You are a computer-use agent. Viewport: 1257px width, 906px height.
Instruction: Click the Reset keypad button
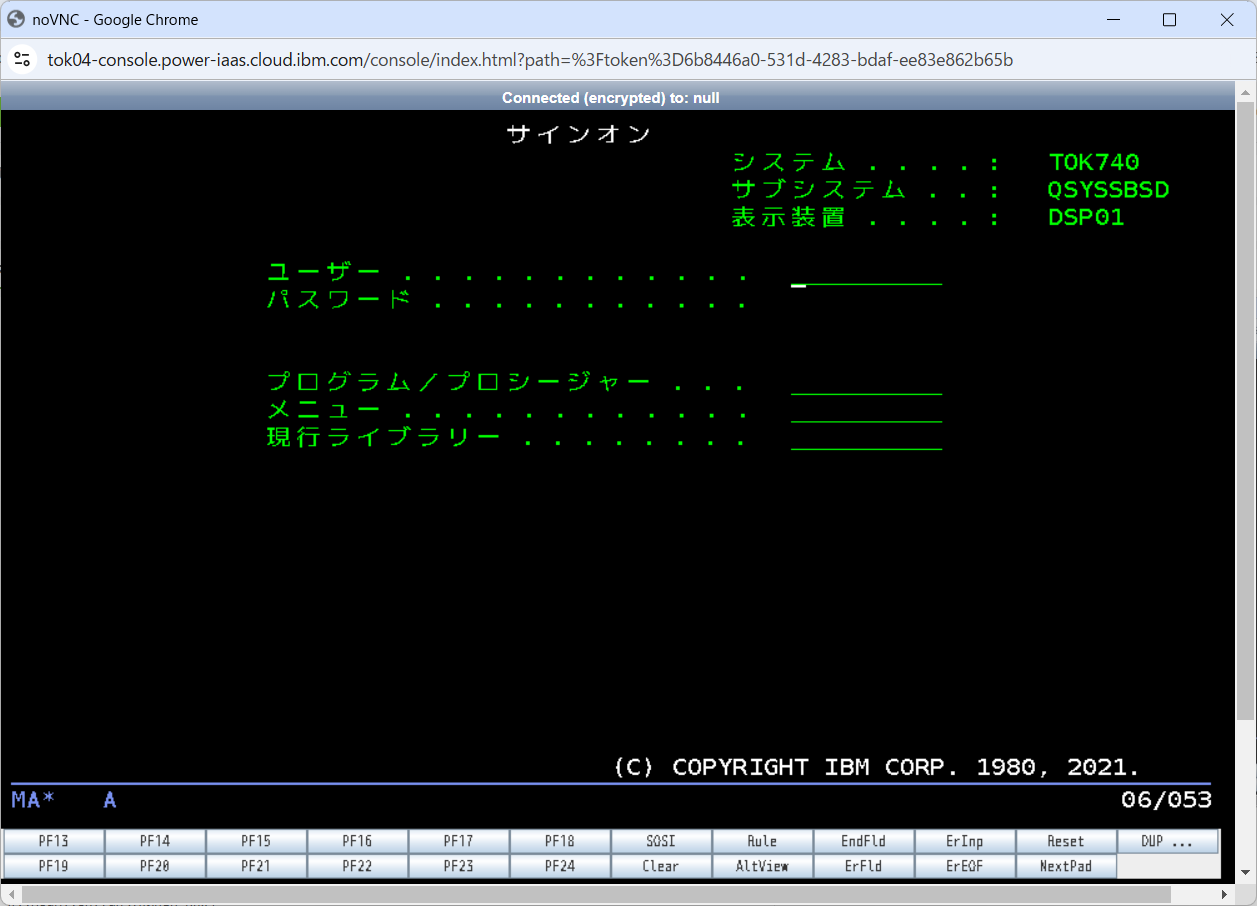[x=1066, y=841]
